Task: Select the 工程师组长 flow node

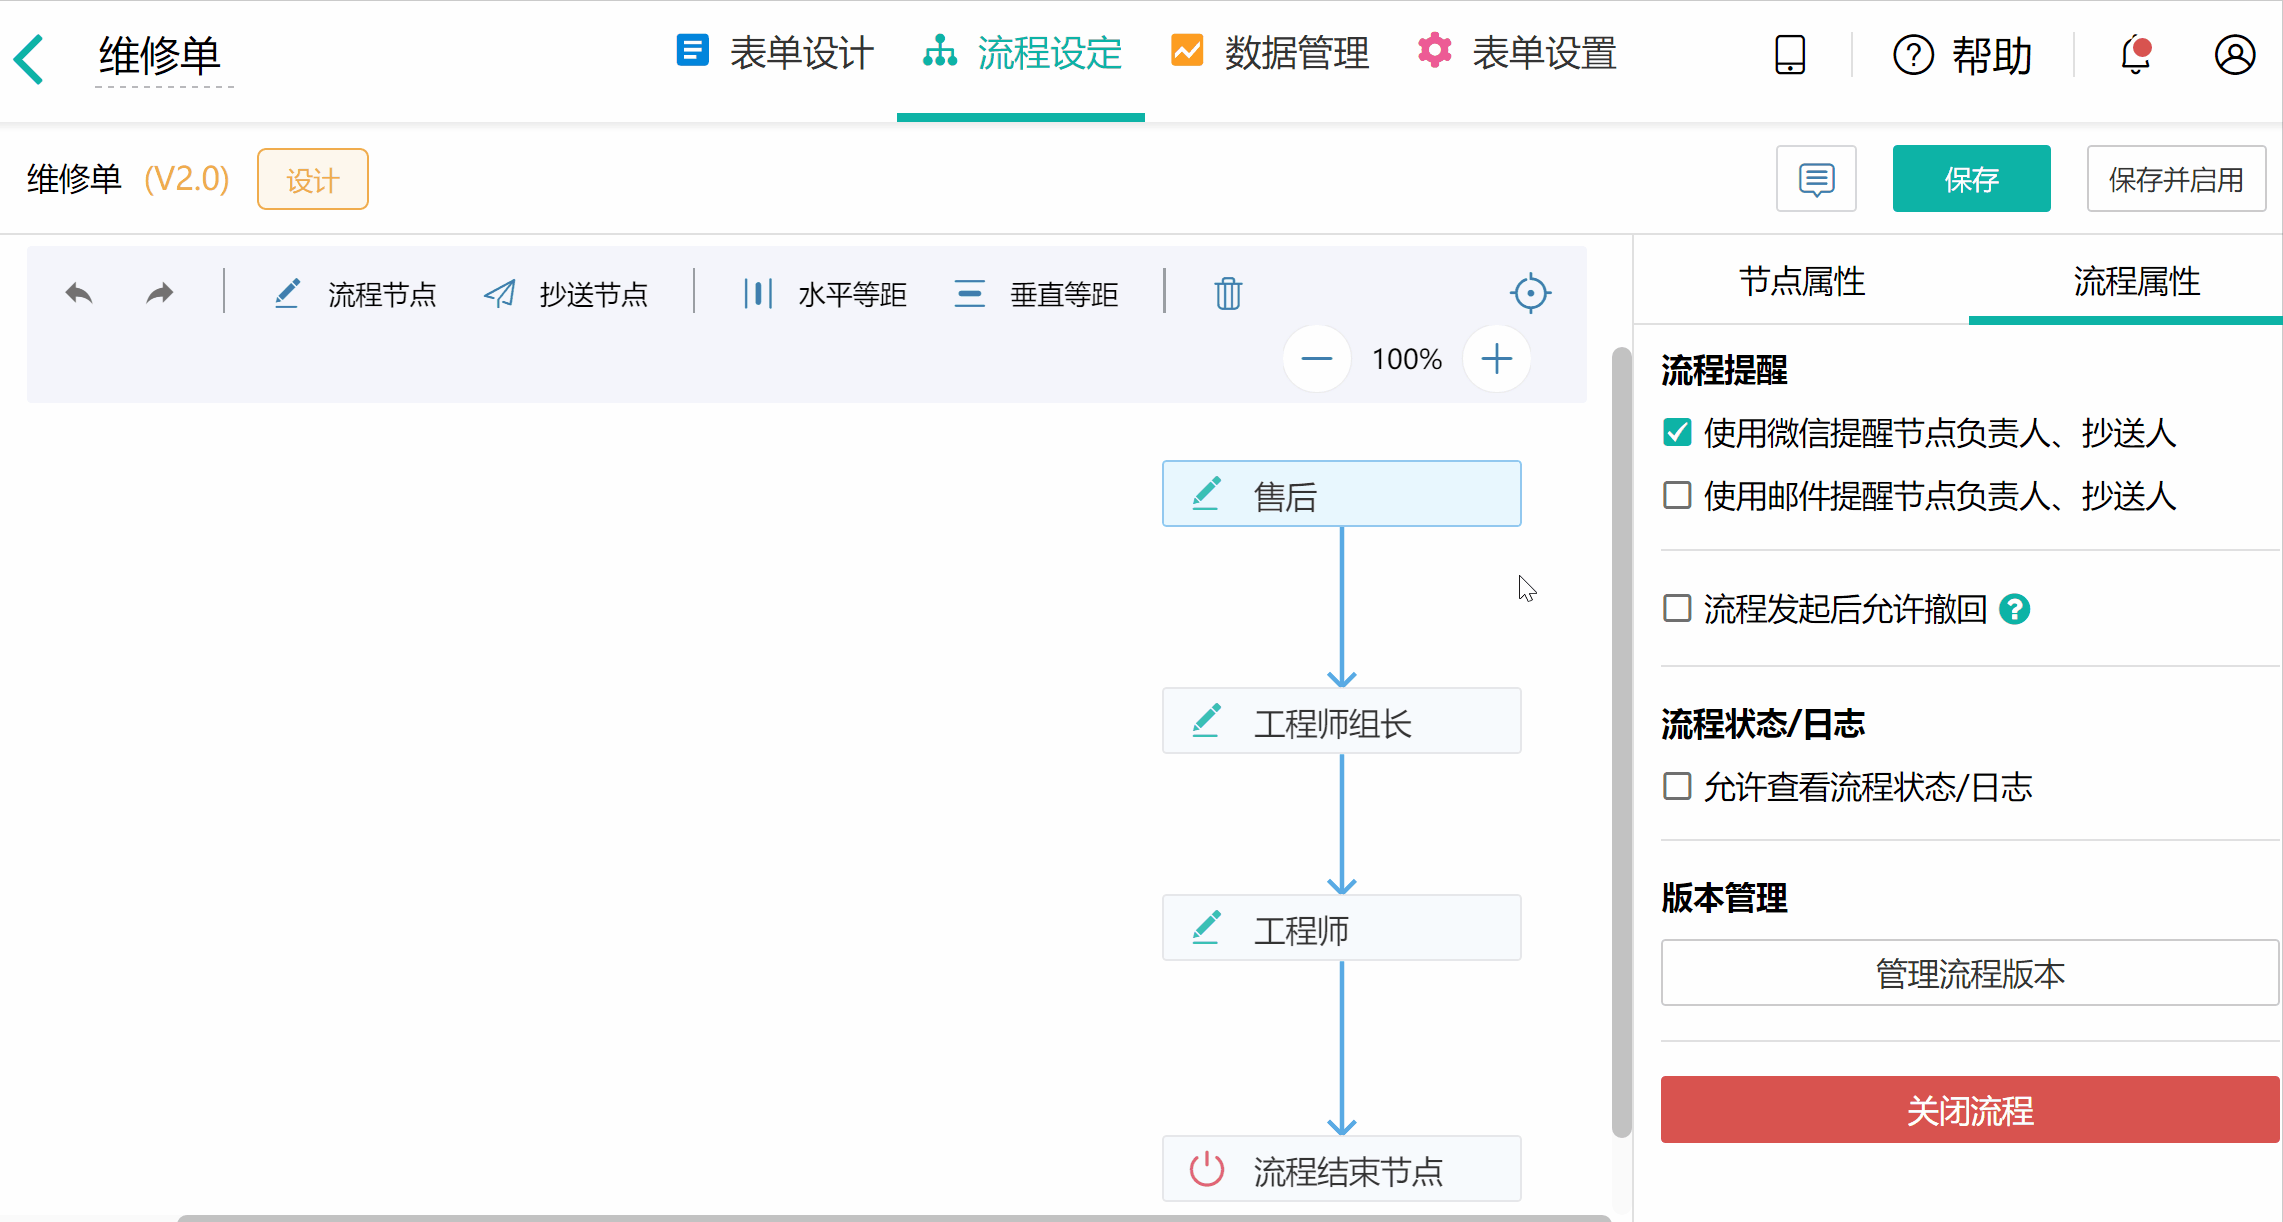Action: click(1341, 720)
